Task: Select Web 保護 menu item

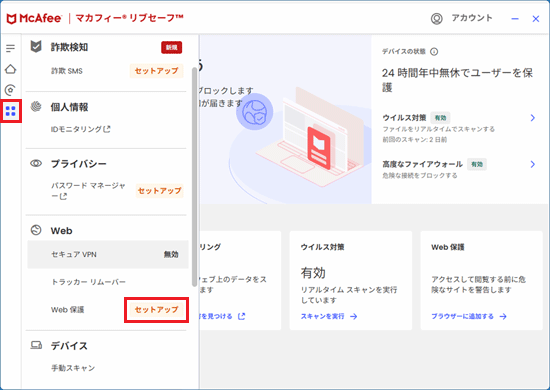Action: 68,310
